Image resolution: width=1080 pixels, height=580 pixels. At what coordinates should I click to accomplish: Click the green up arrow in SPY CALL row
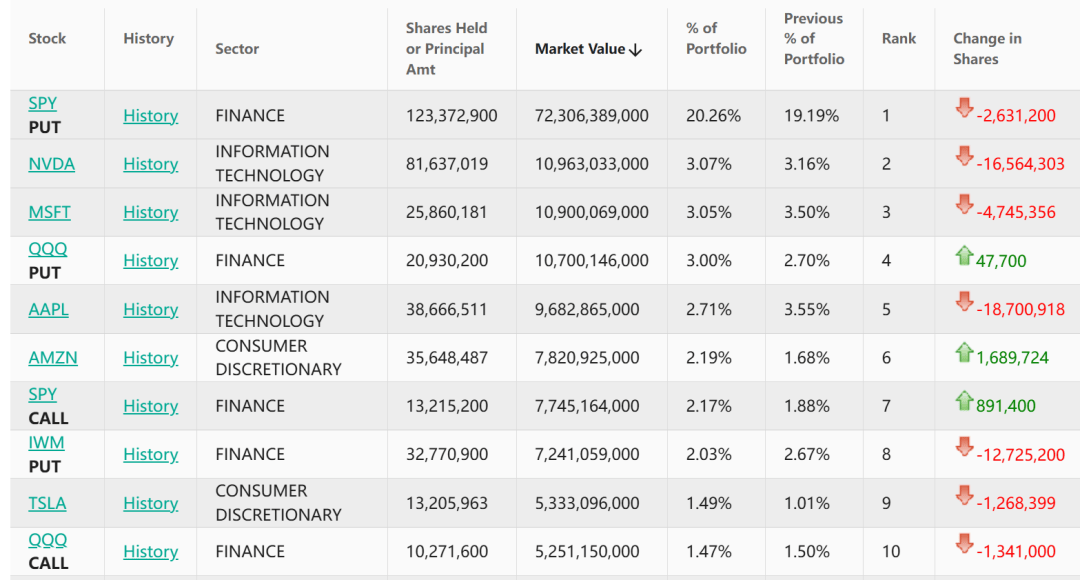[x=964, y=400]
